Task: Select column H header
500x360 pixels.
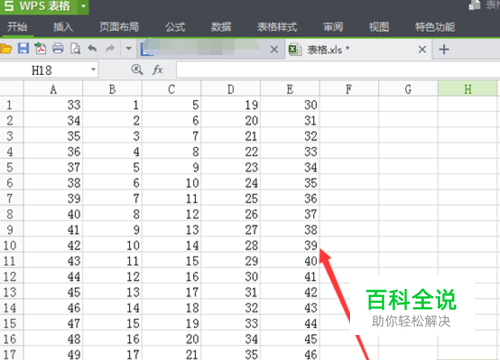Action: click(x=467, y=89)
